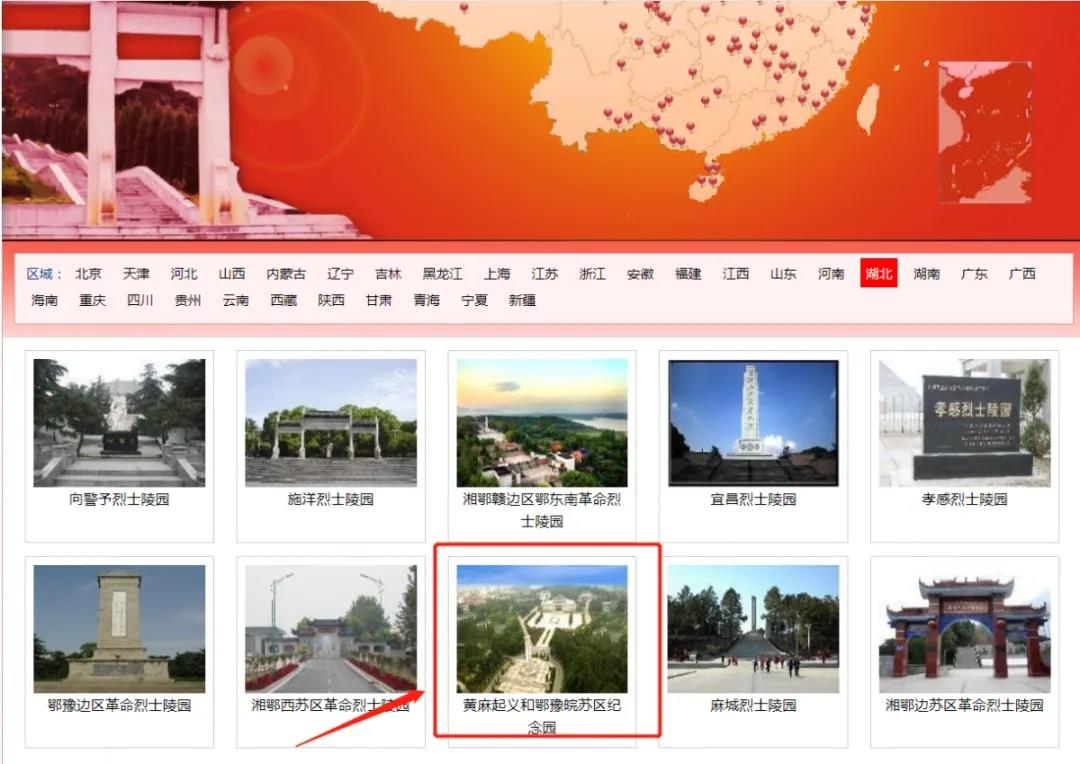Click the 湘鄂边苏区革命烈士陵园 gate image
This screenshot has height=764, width=1080.
pos(964,629)
